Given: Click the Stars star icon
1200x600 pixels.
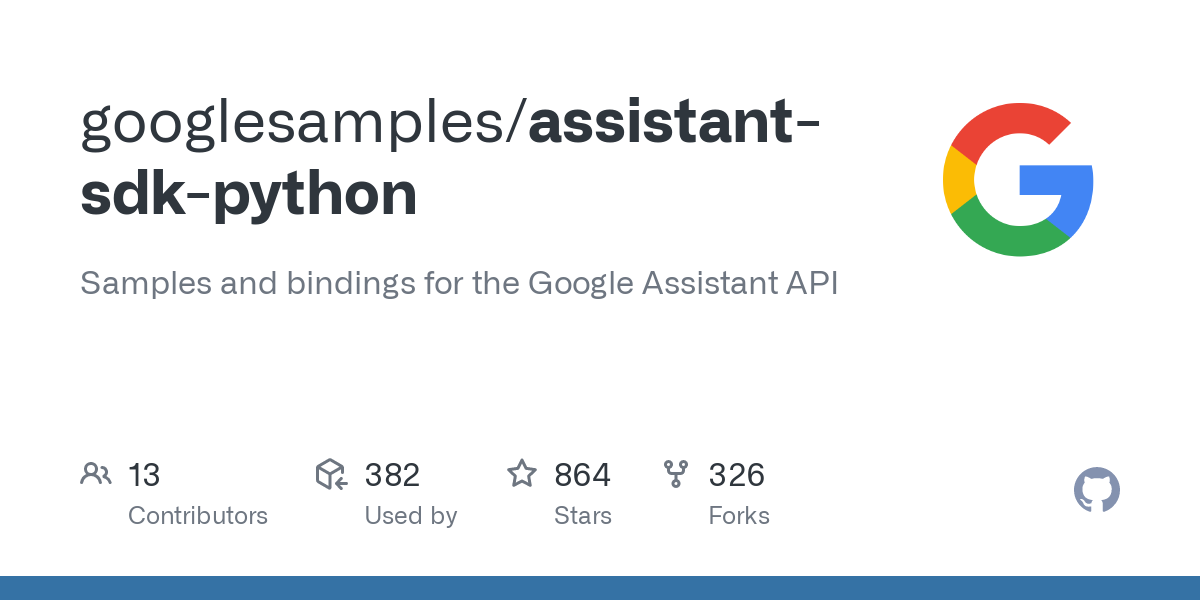Looking at the screenshot, I should point(522,474).
